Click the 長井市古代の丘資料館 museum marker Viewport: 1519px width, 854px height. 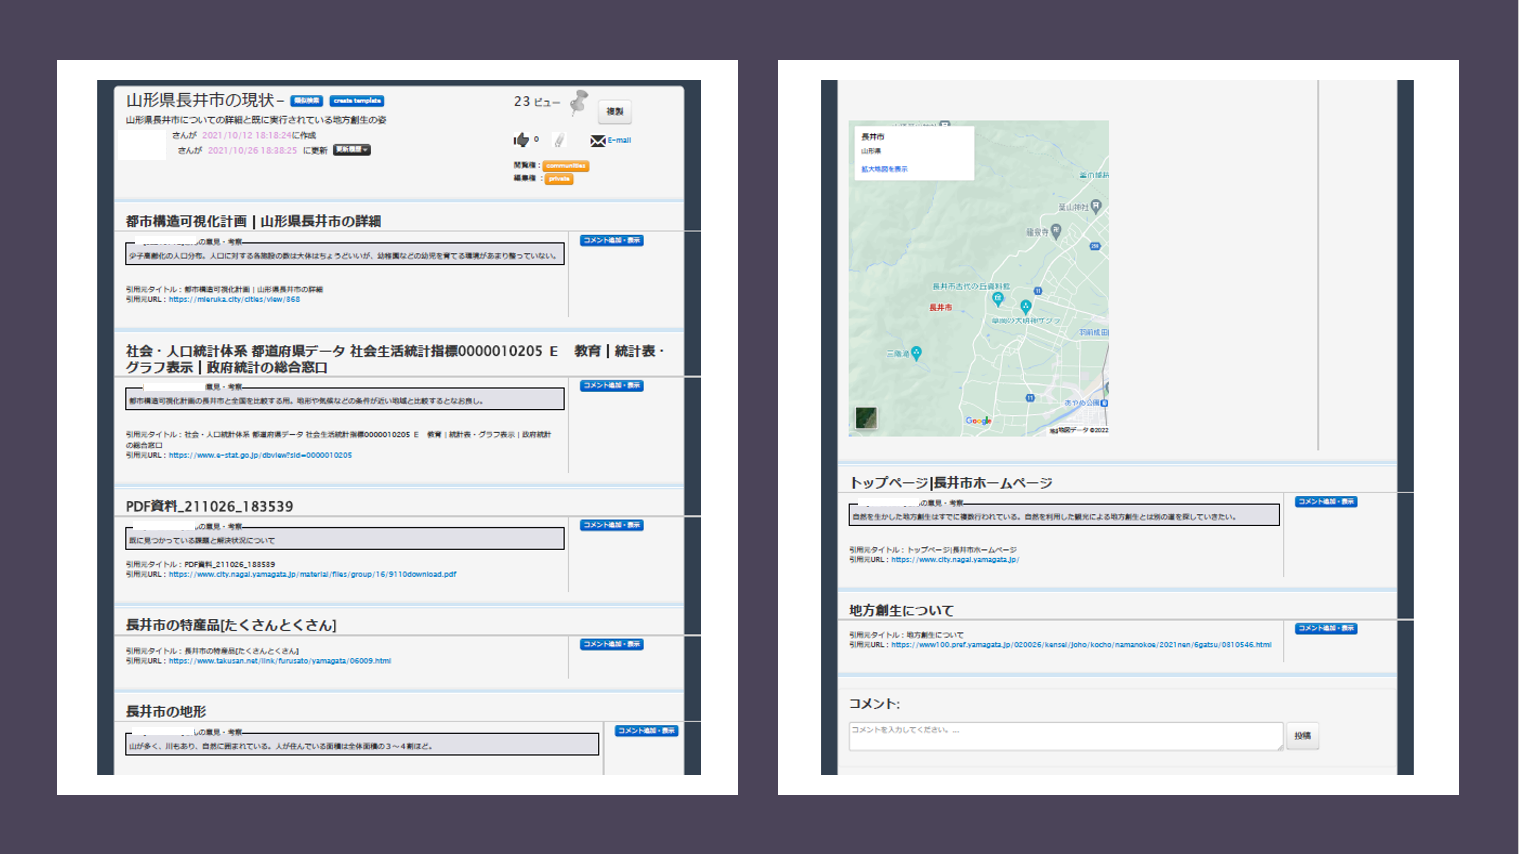coord(997,298)
